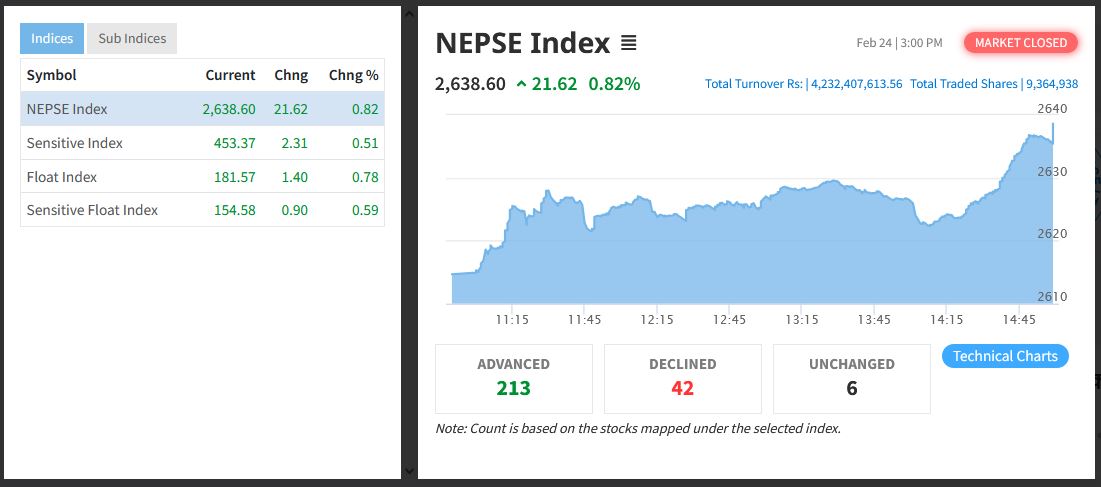The height and width of the screenshot is (487, 1101).
Task: Click the Chng % column header
Action: 353,75
